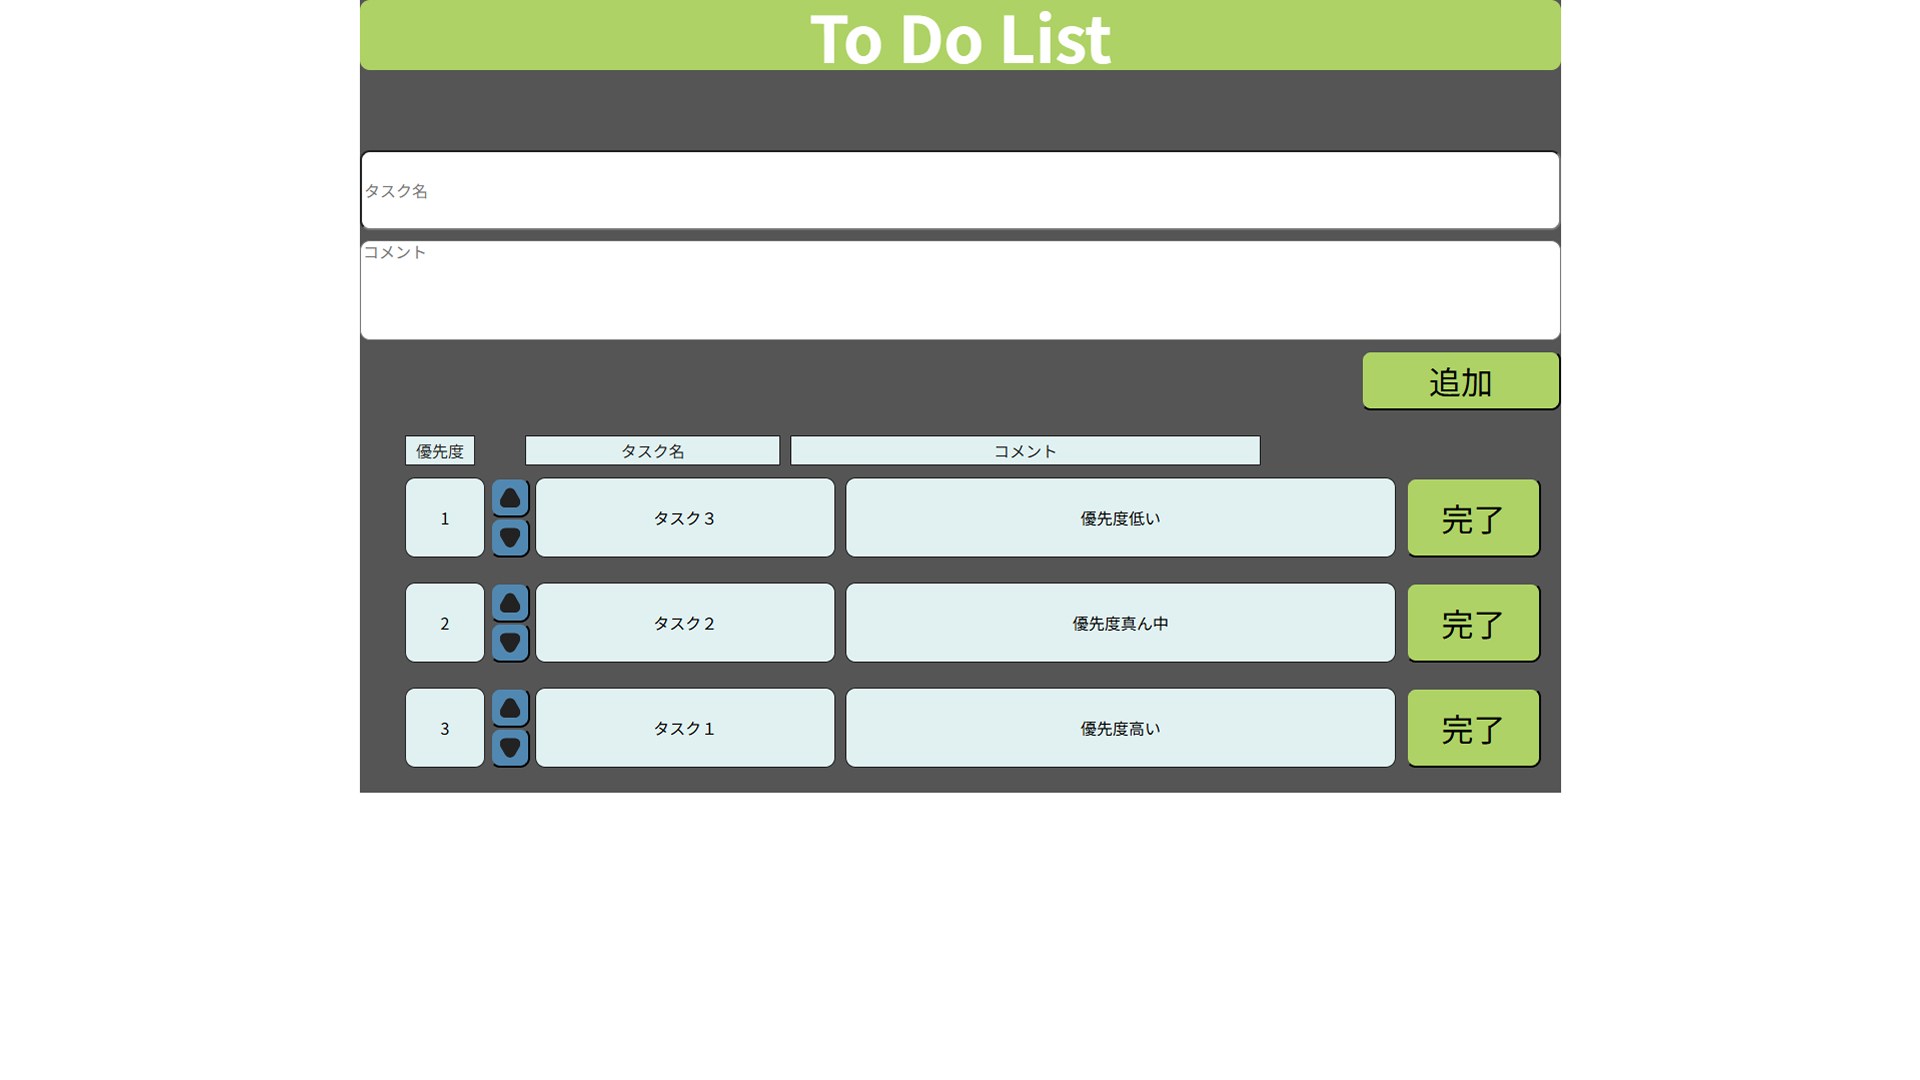Complete タスク２ with 完了 button
The image size is (1920, 1080).
pyautogui.click(x=1473, y=623)
